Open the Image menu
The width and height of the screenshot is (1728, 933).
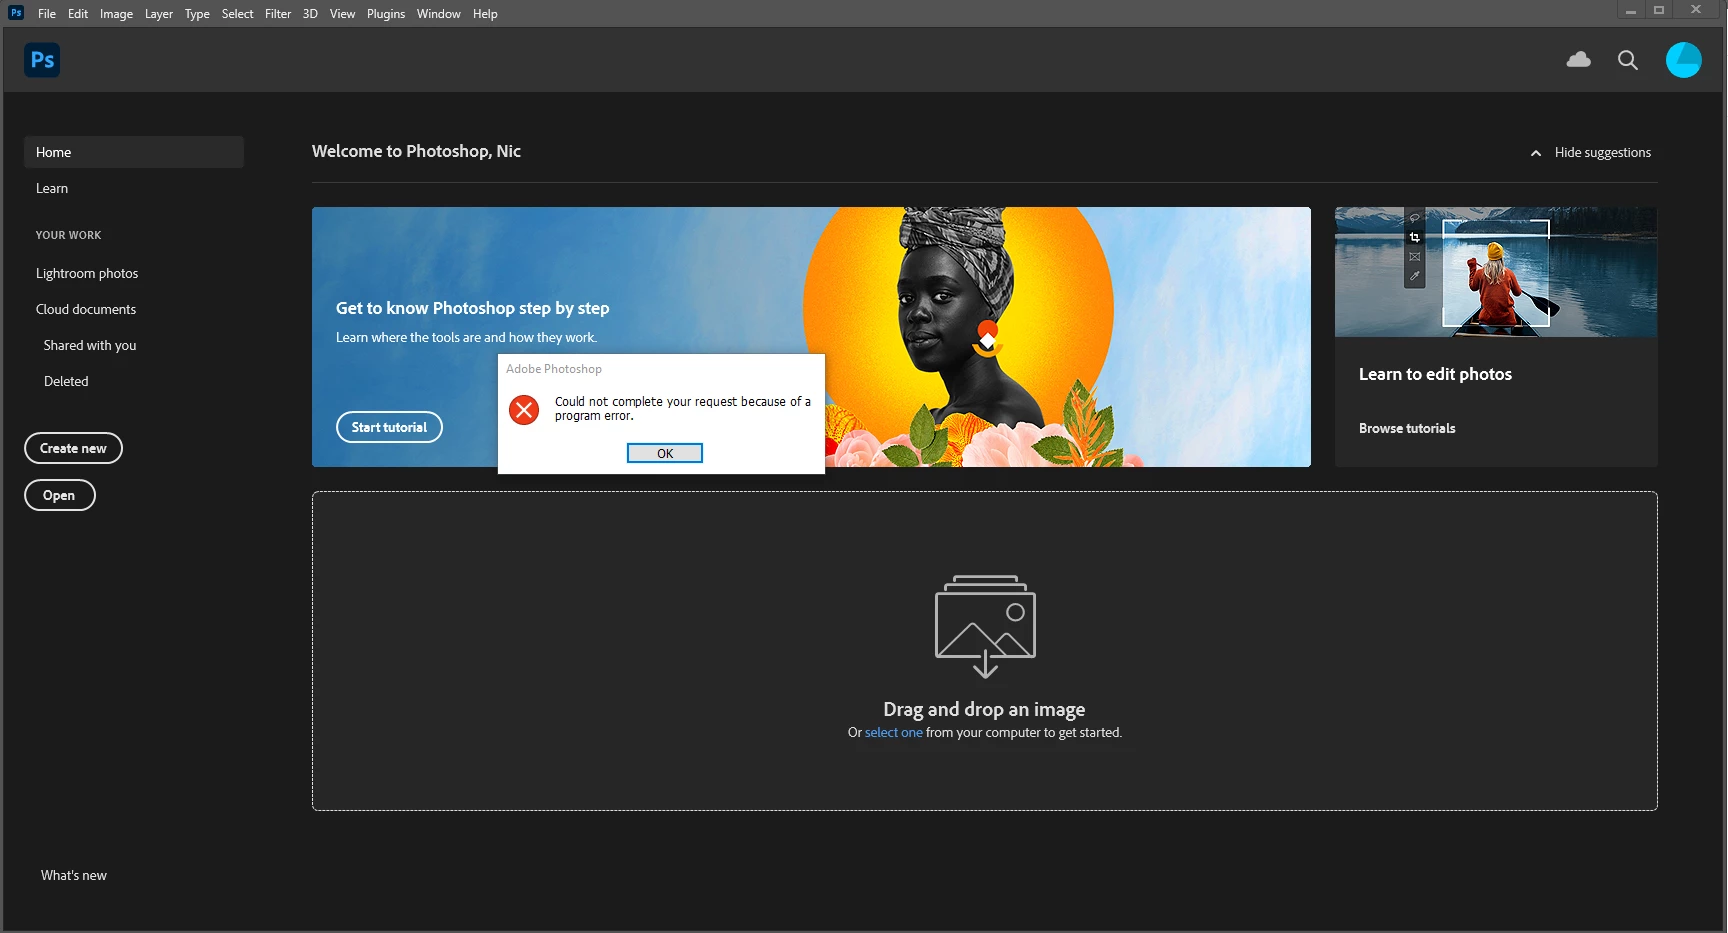[x=116, y=14]
